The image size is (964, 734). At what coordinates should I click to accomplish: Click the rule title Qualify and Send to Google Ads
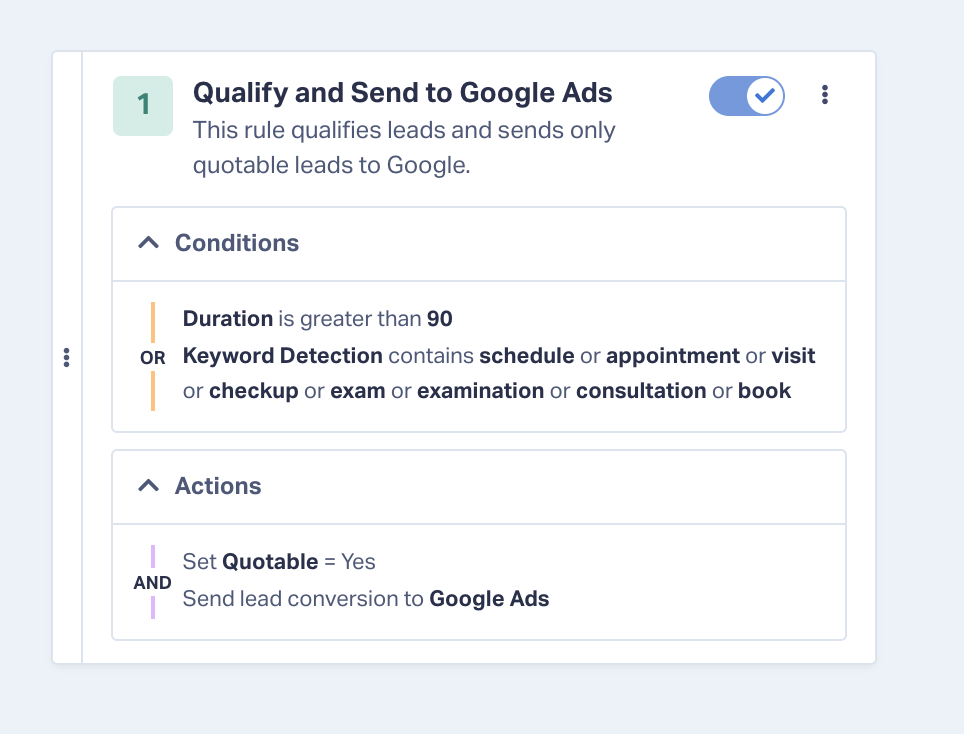point(403,92)
